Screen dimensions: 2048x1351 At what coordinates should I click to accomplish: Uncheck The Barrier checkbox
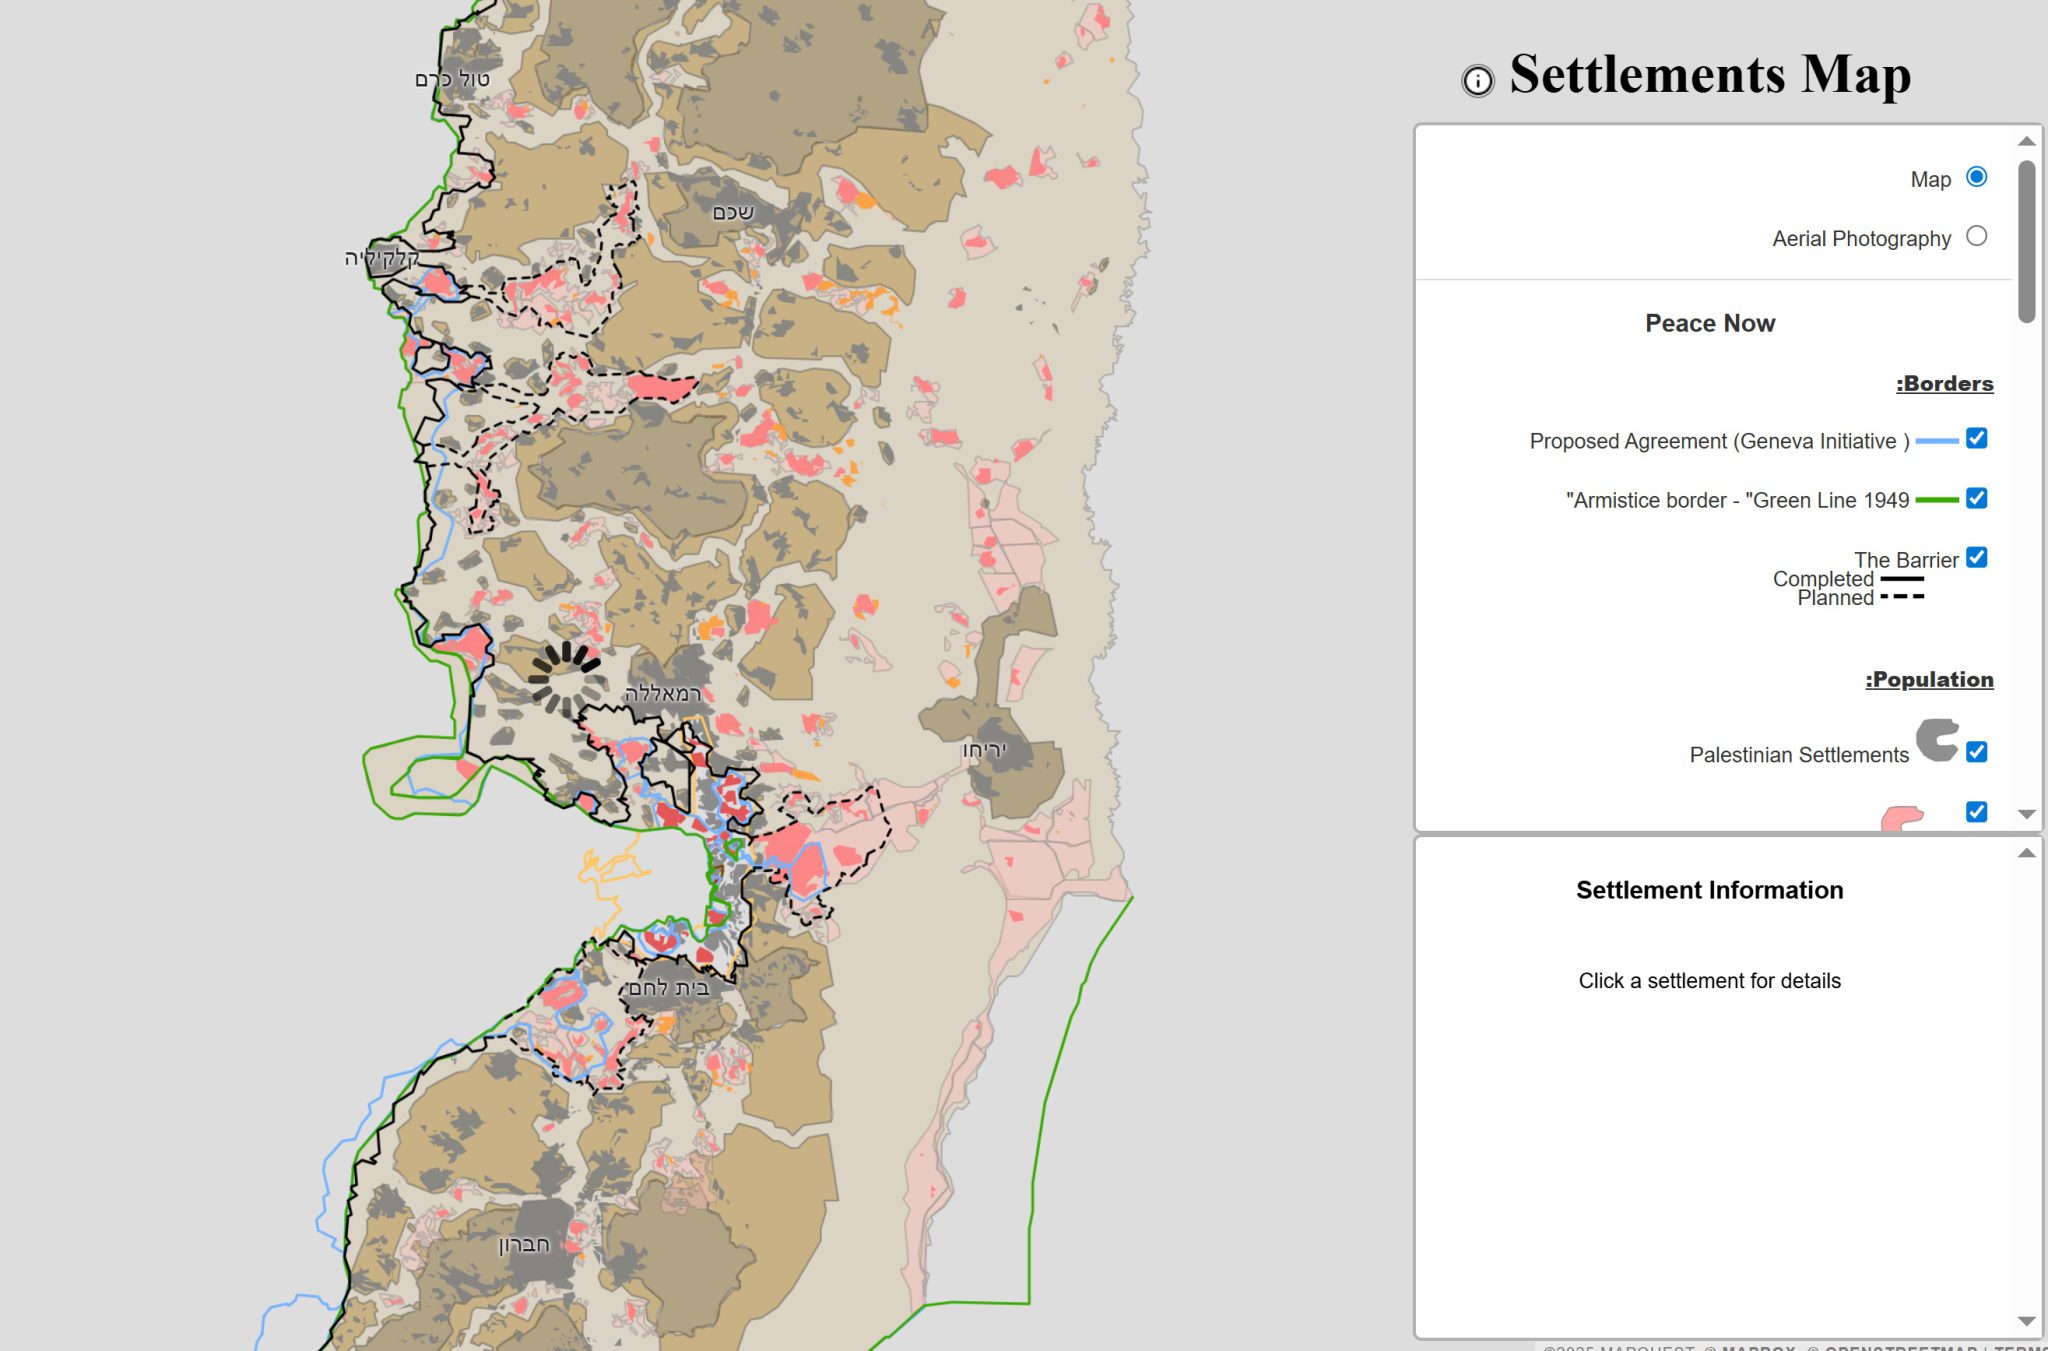click(1975, 558)
